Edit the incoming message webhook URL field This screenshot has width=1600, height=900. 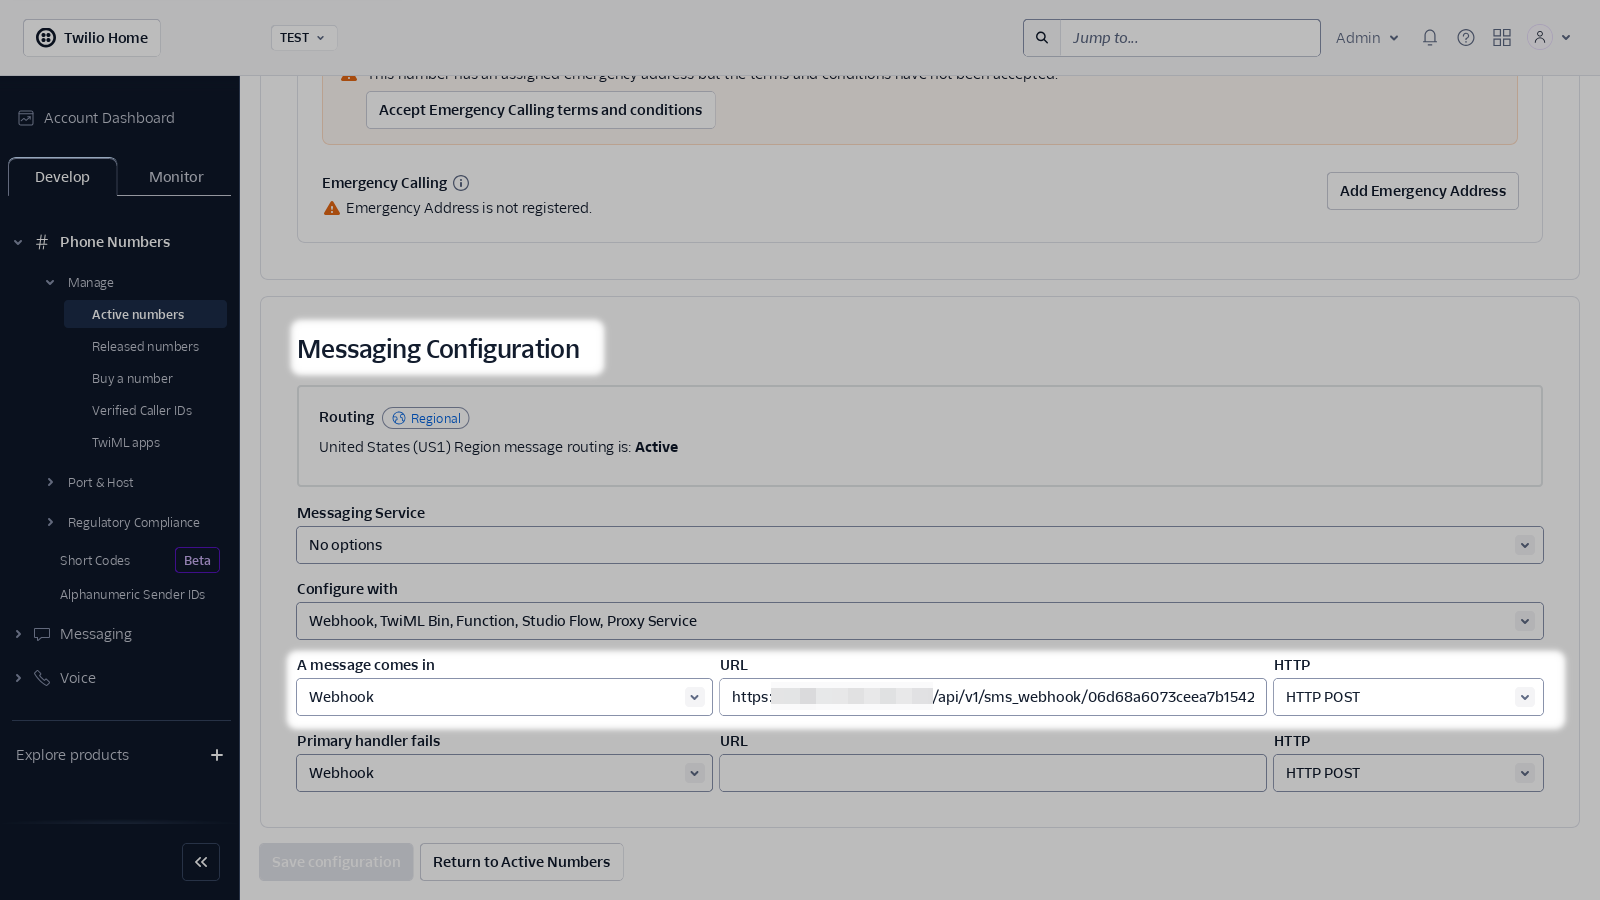[993, 697]
